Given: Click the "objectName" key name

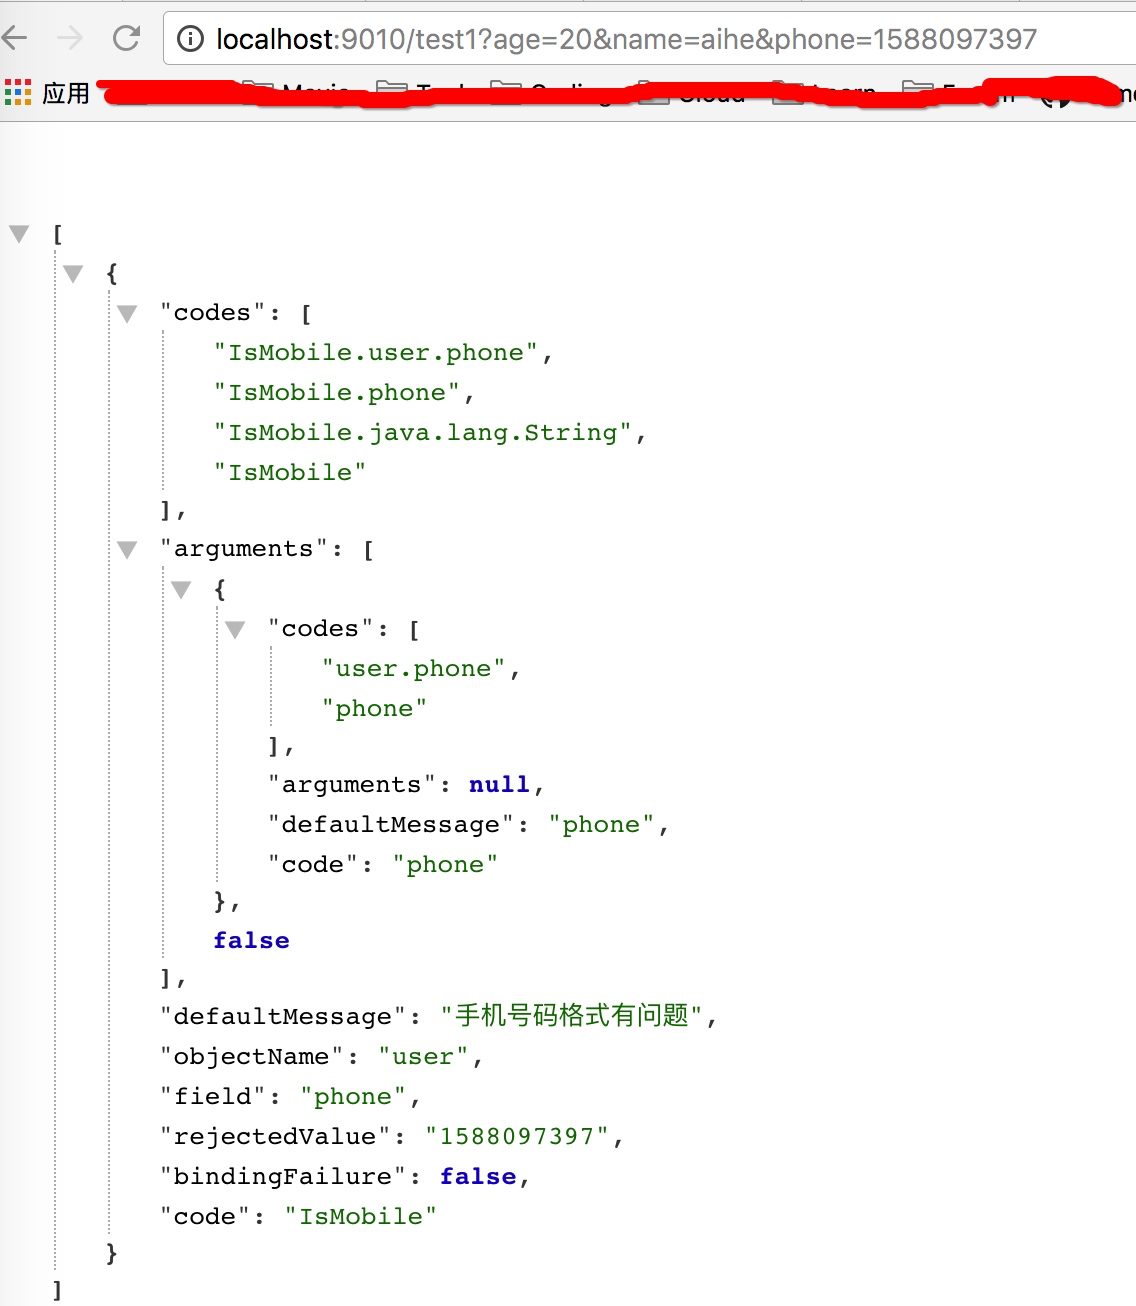Looking at the screenshot, I should click(x=252, y=1057).
